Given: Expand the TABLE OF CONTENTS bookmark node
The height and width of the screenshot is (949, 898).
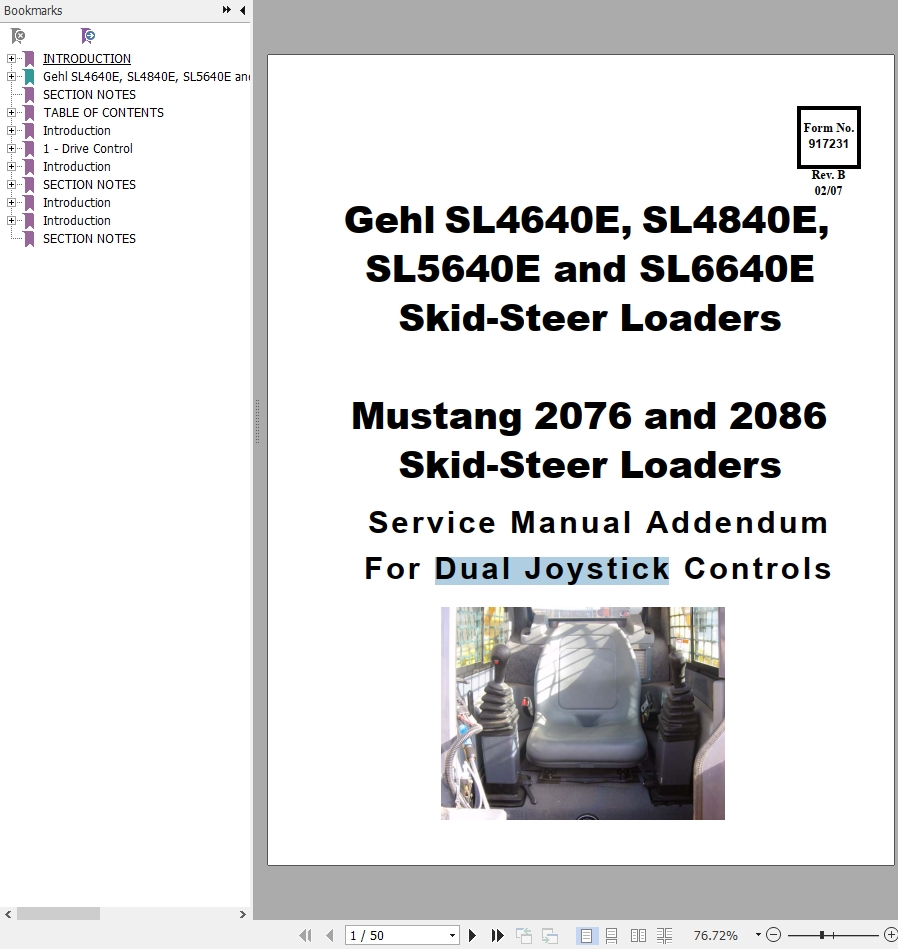Looking at the screenshot, I should (x=11, y=113).
